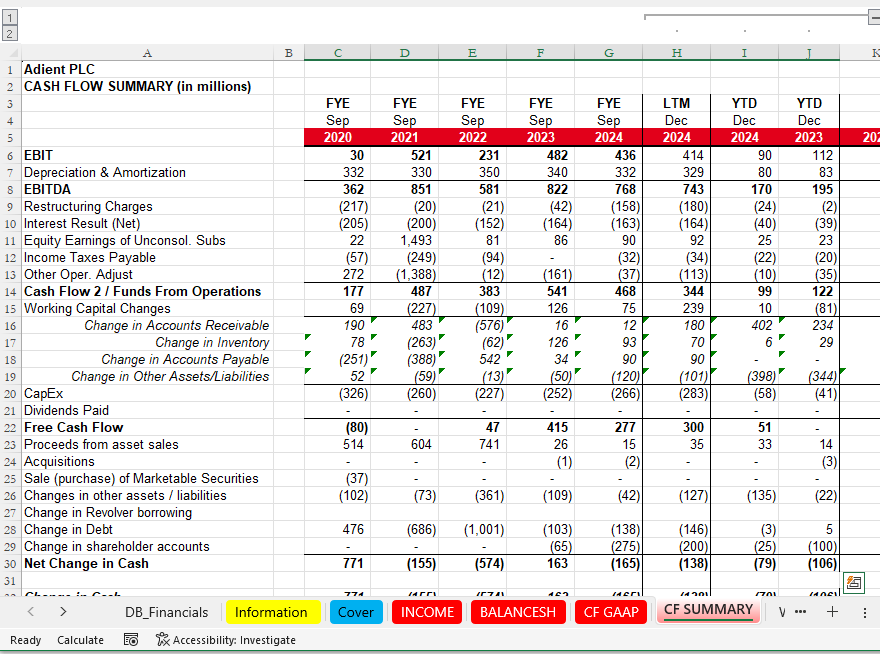Switch to the Cover sheet tab

click(x=356, y=612)
